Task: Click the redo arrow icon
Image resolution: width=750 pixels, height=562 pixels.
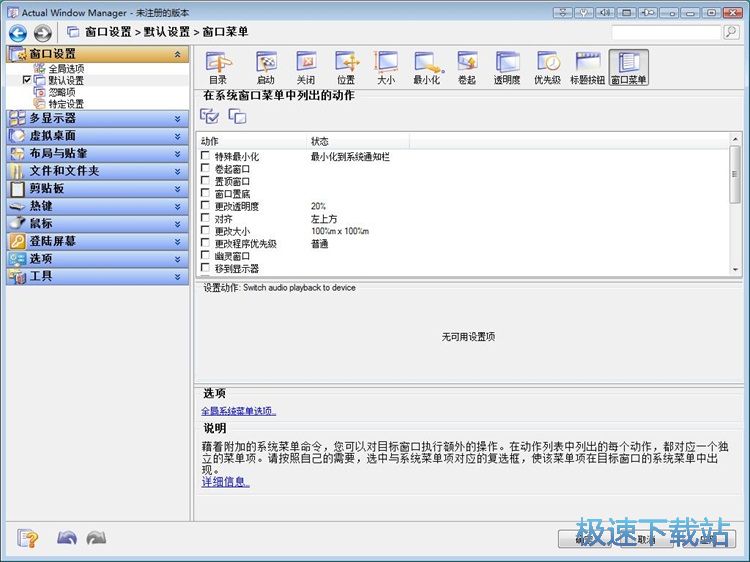Action: click(x=96, y=538)
